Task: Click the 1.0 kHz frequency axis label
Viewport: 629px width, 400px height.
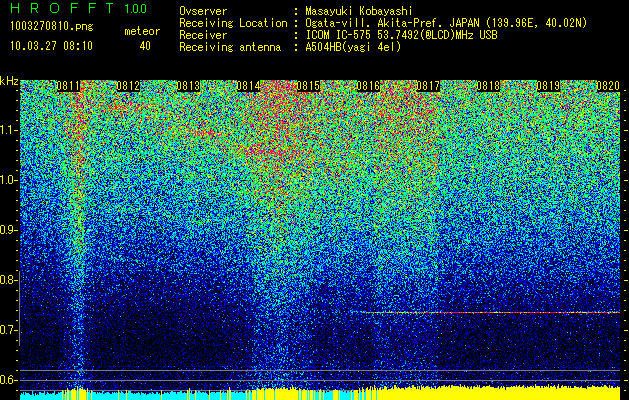Action: tap(8, 180)
